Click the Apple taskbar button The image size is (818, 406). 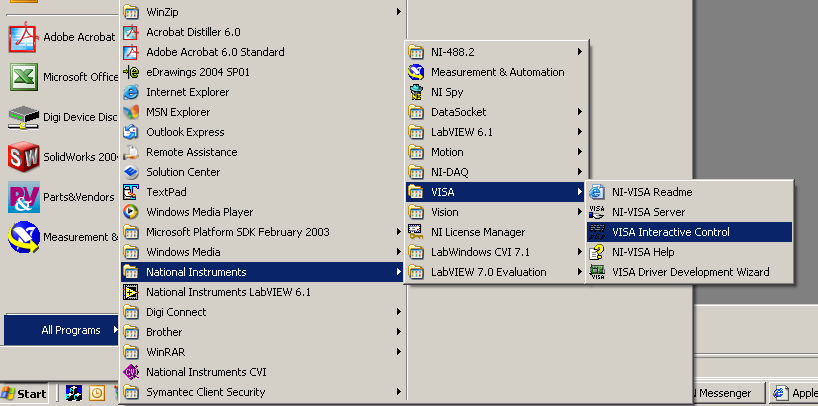[794, 393]
